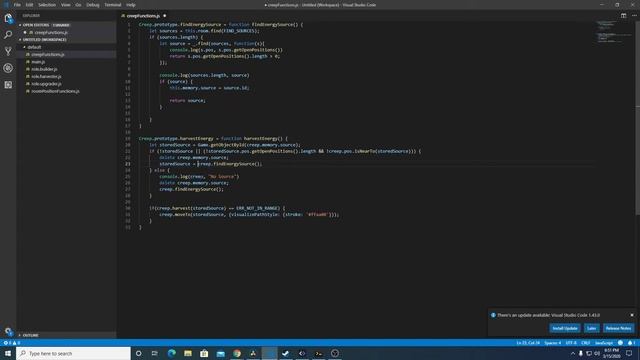Change indentation via Spaces: 4
640x360 pixels.
point(553,343)
